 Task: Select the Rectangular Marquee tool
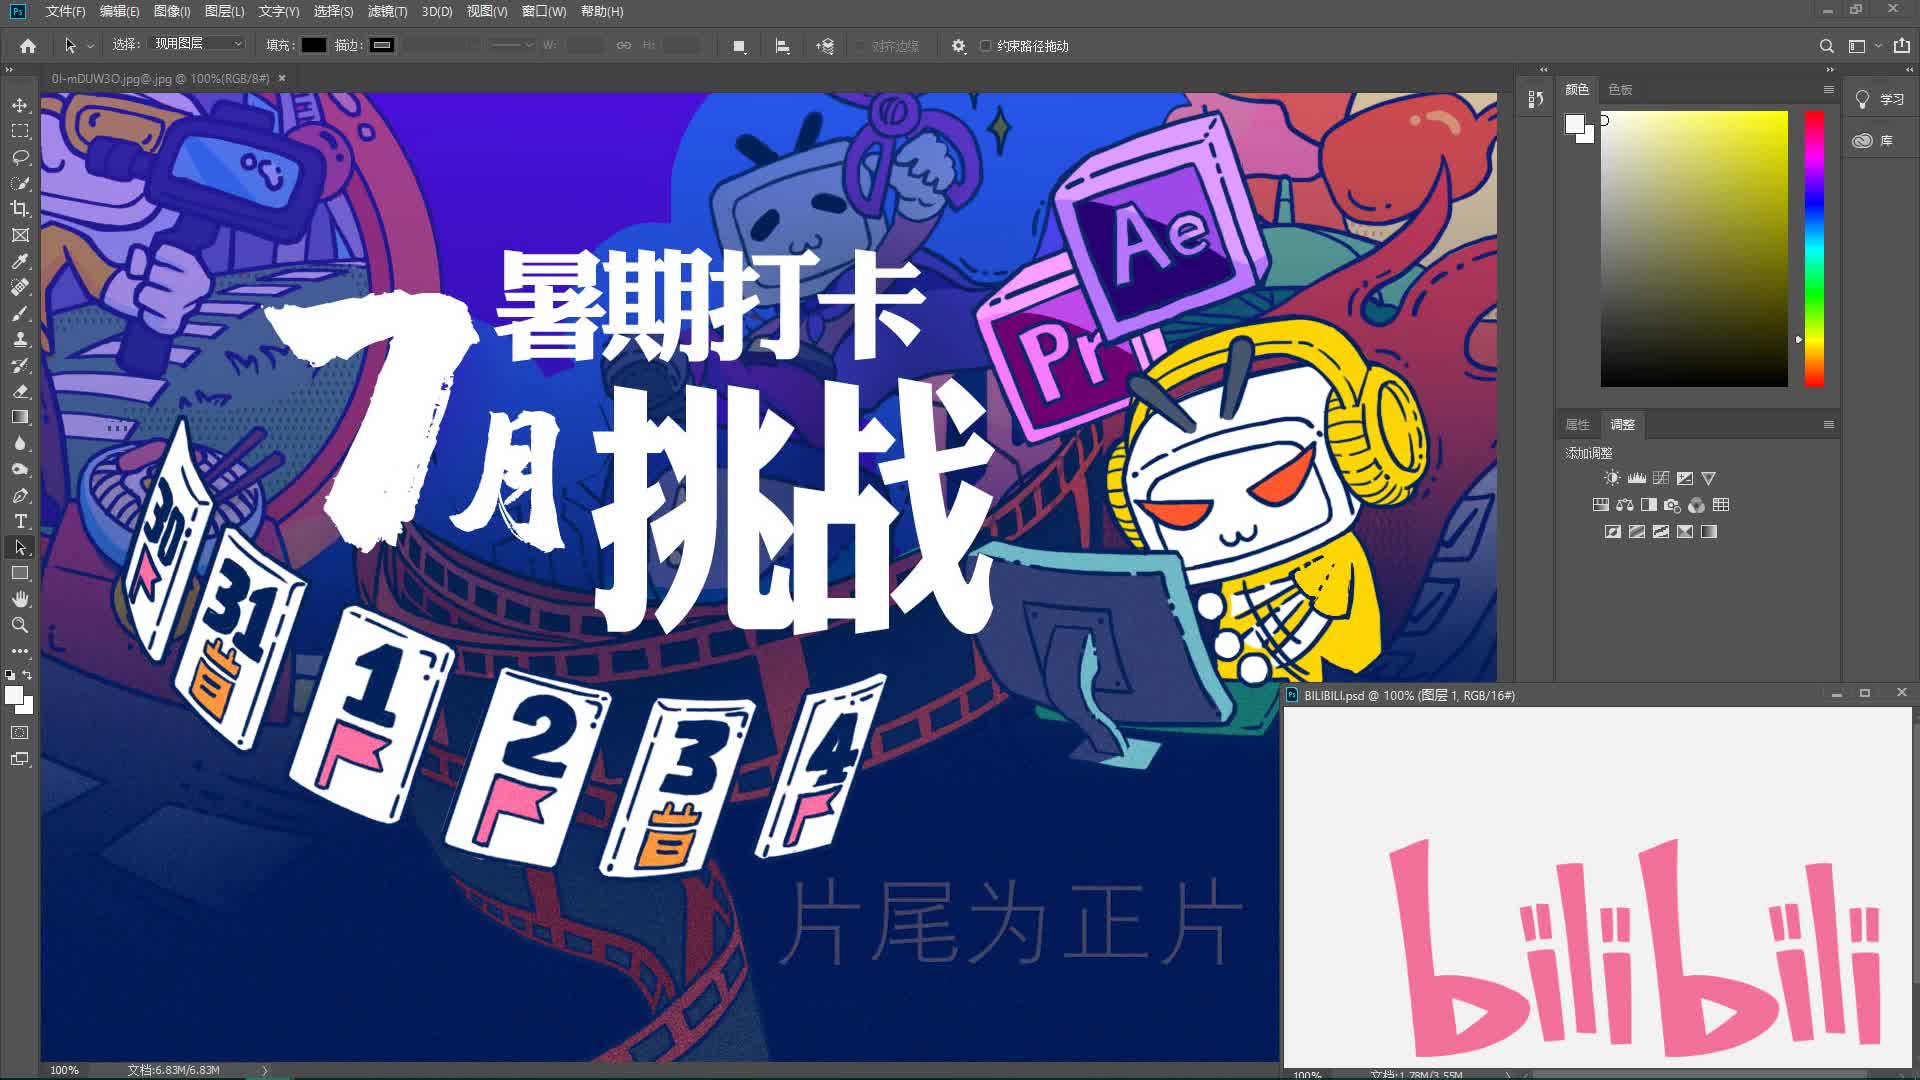click(x=20, y=131)
